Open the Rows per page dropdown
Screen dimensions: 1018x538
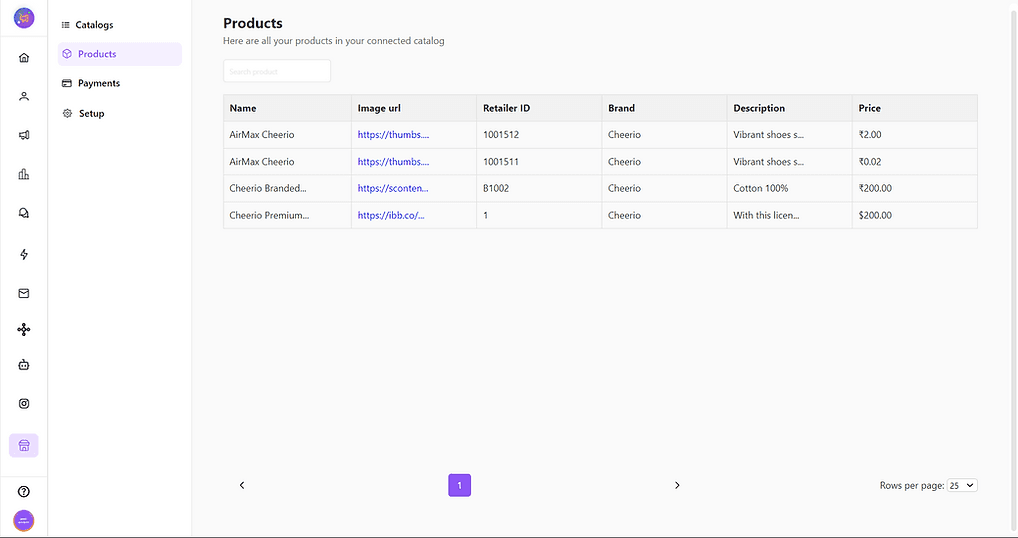962,485
